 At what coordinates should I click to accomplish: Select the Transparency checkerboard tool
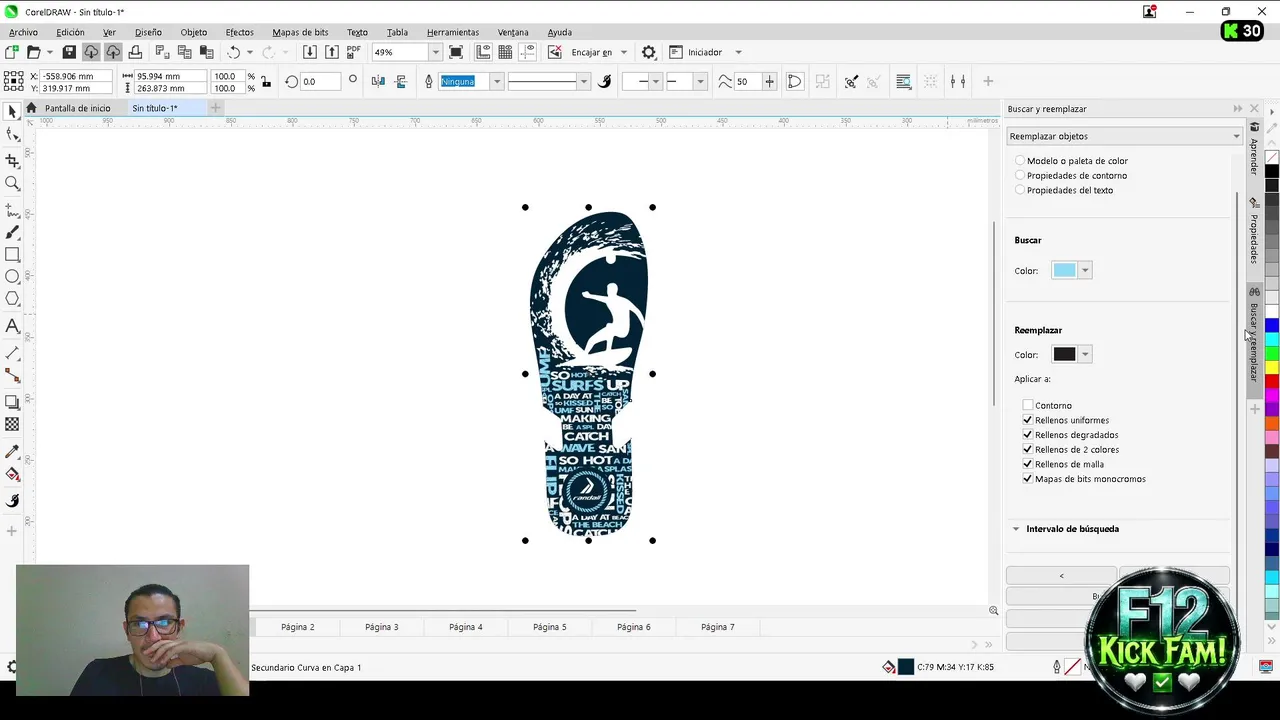pos(12,425)
